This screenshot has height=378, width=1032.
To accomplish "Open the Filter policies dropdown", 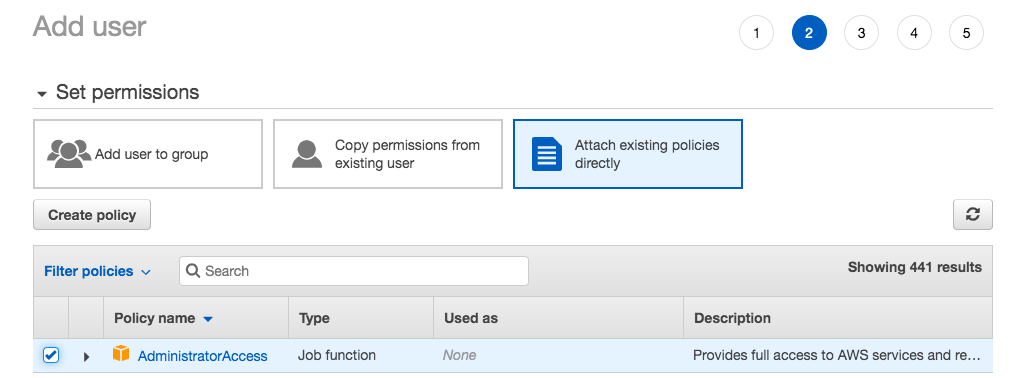I will 97,271.
